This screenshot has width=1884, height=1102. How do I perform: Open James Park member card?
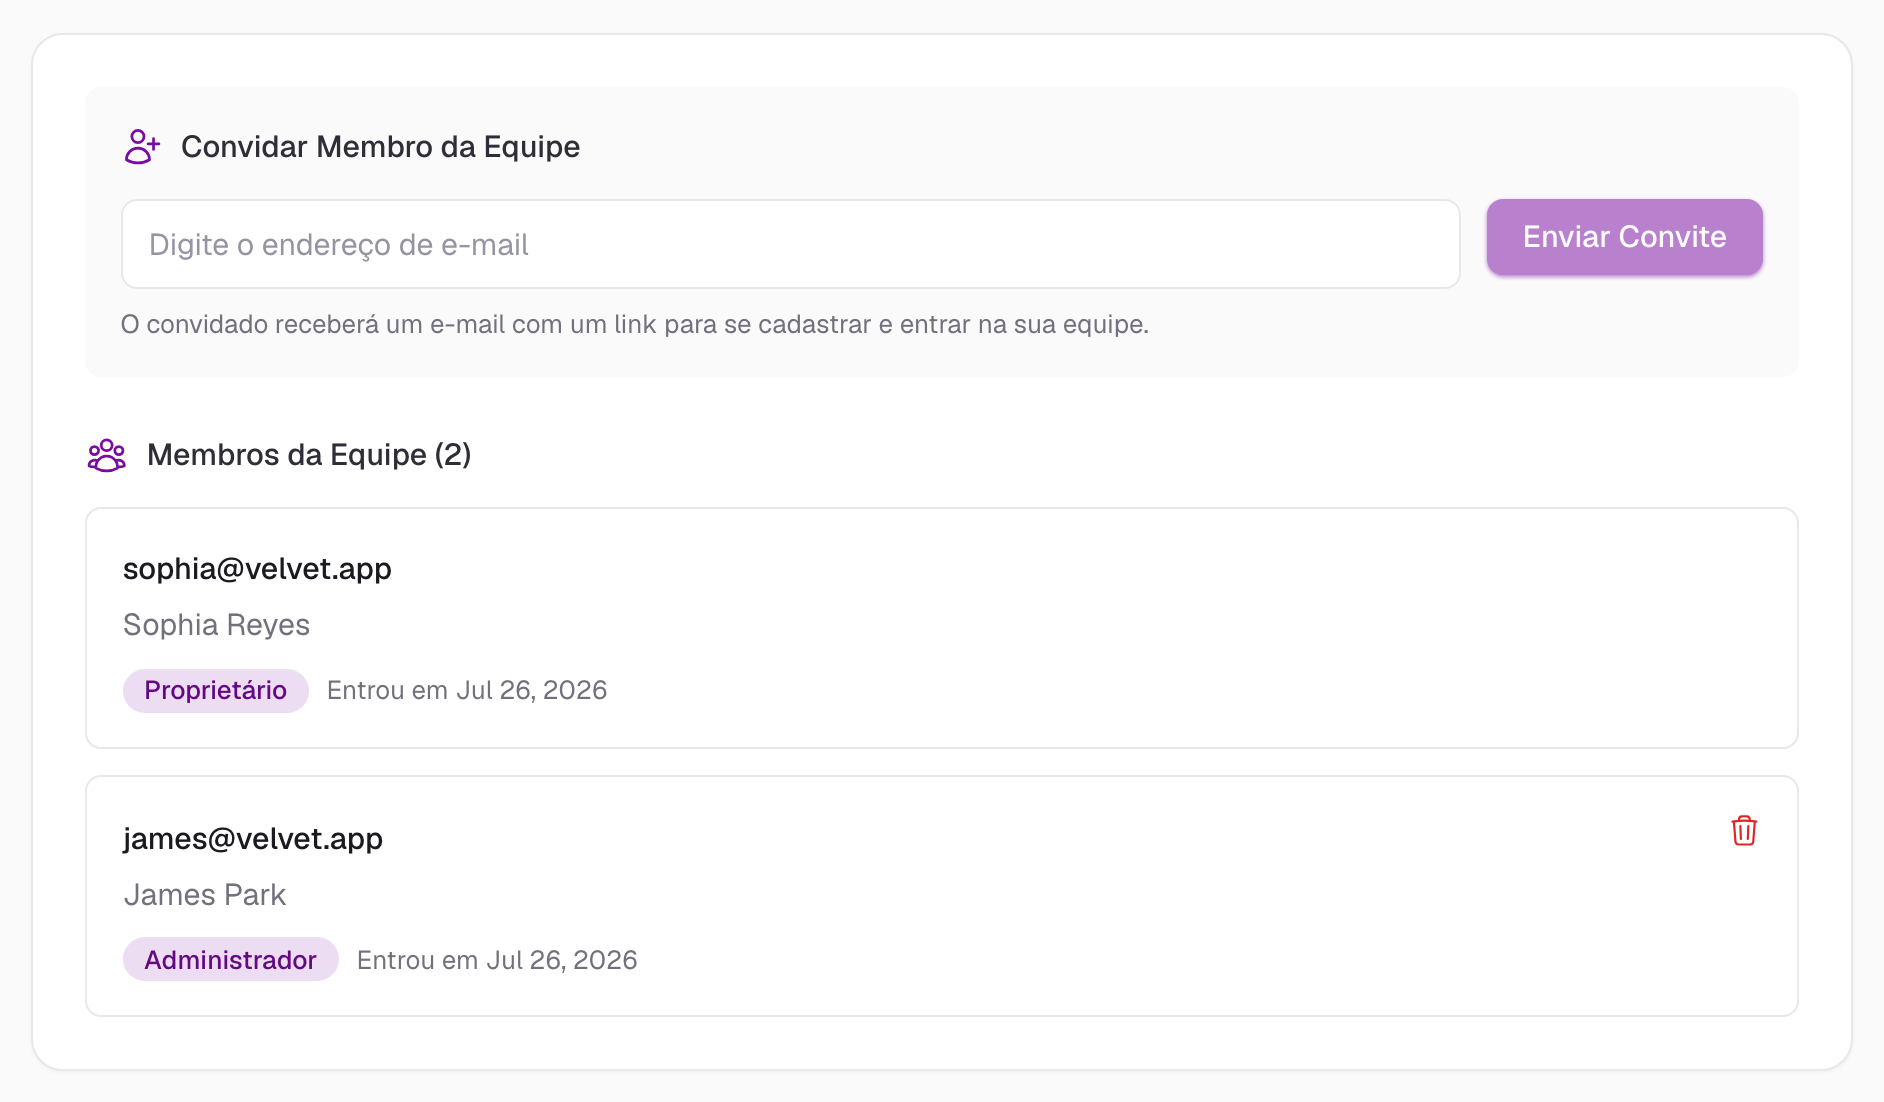click(x=942, y=896)
